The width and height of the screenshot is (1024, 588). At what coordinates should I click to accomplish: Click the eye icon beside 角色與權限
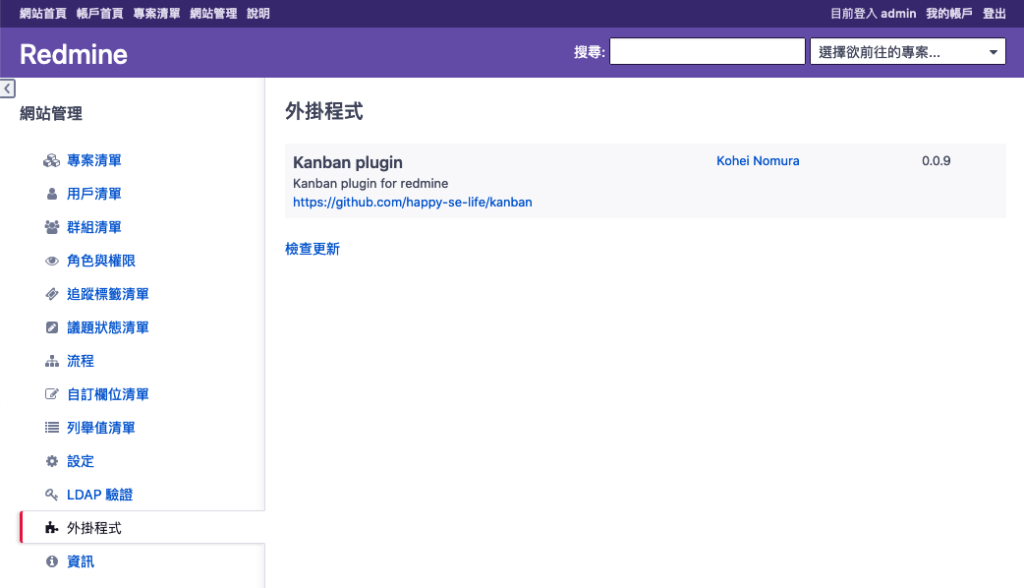click(52, 261)
